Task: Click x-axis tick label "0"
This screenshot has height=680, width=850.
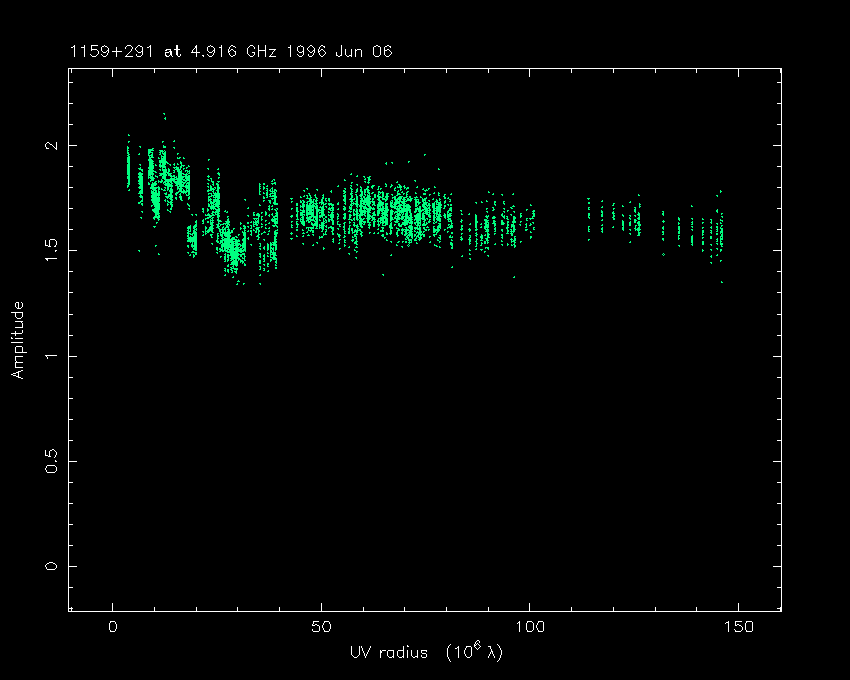Action: pos(113,627)
